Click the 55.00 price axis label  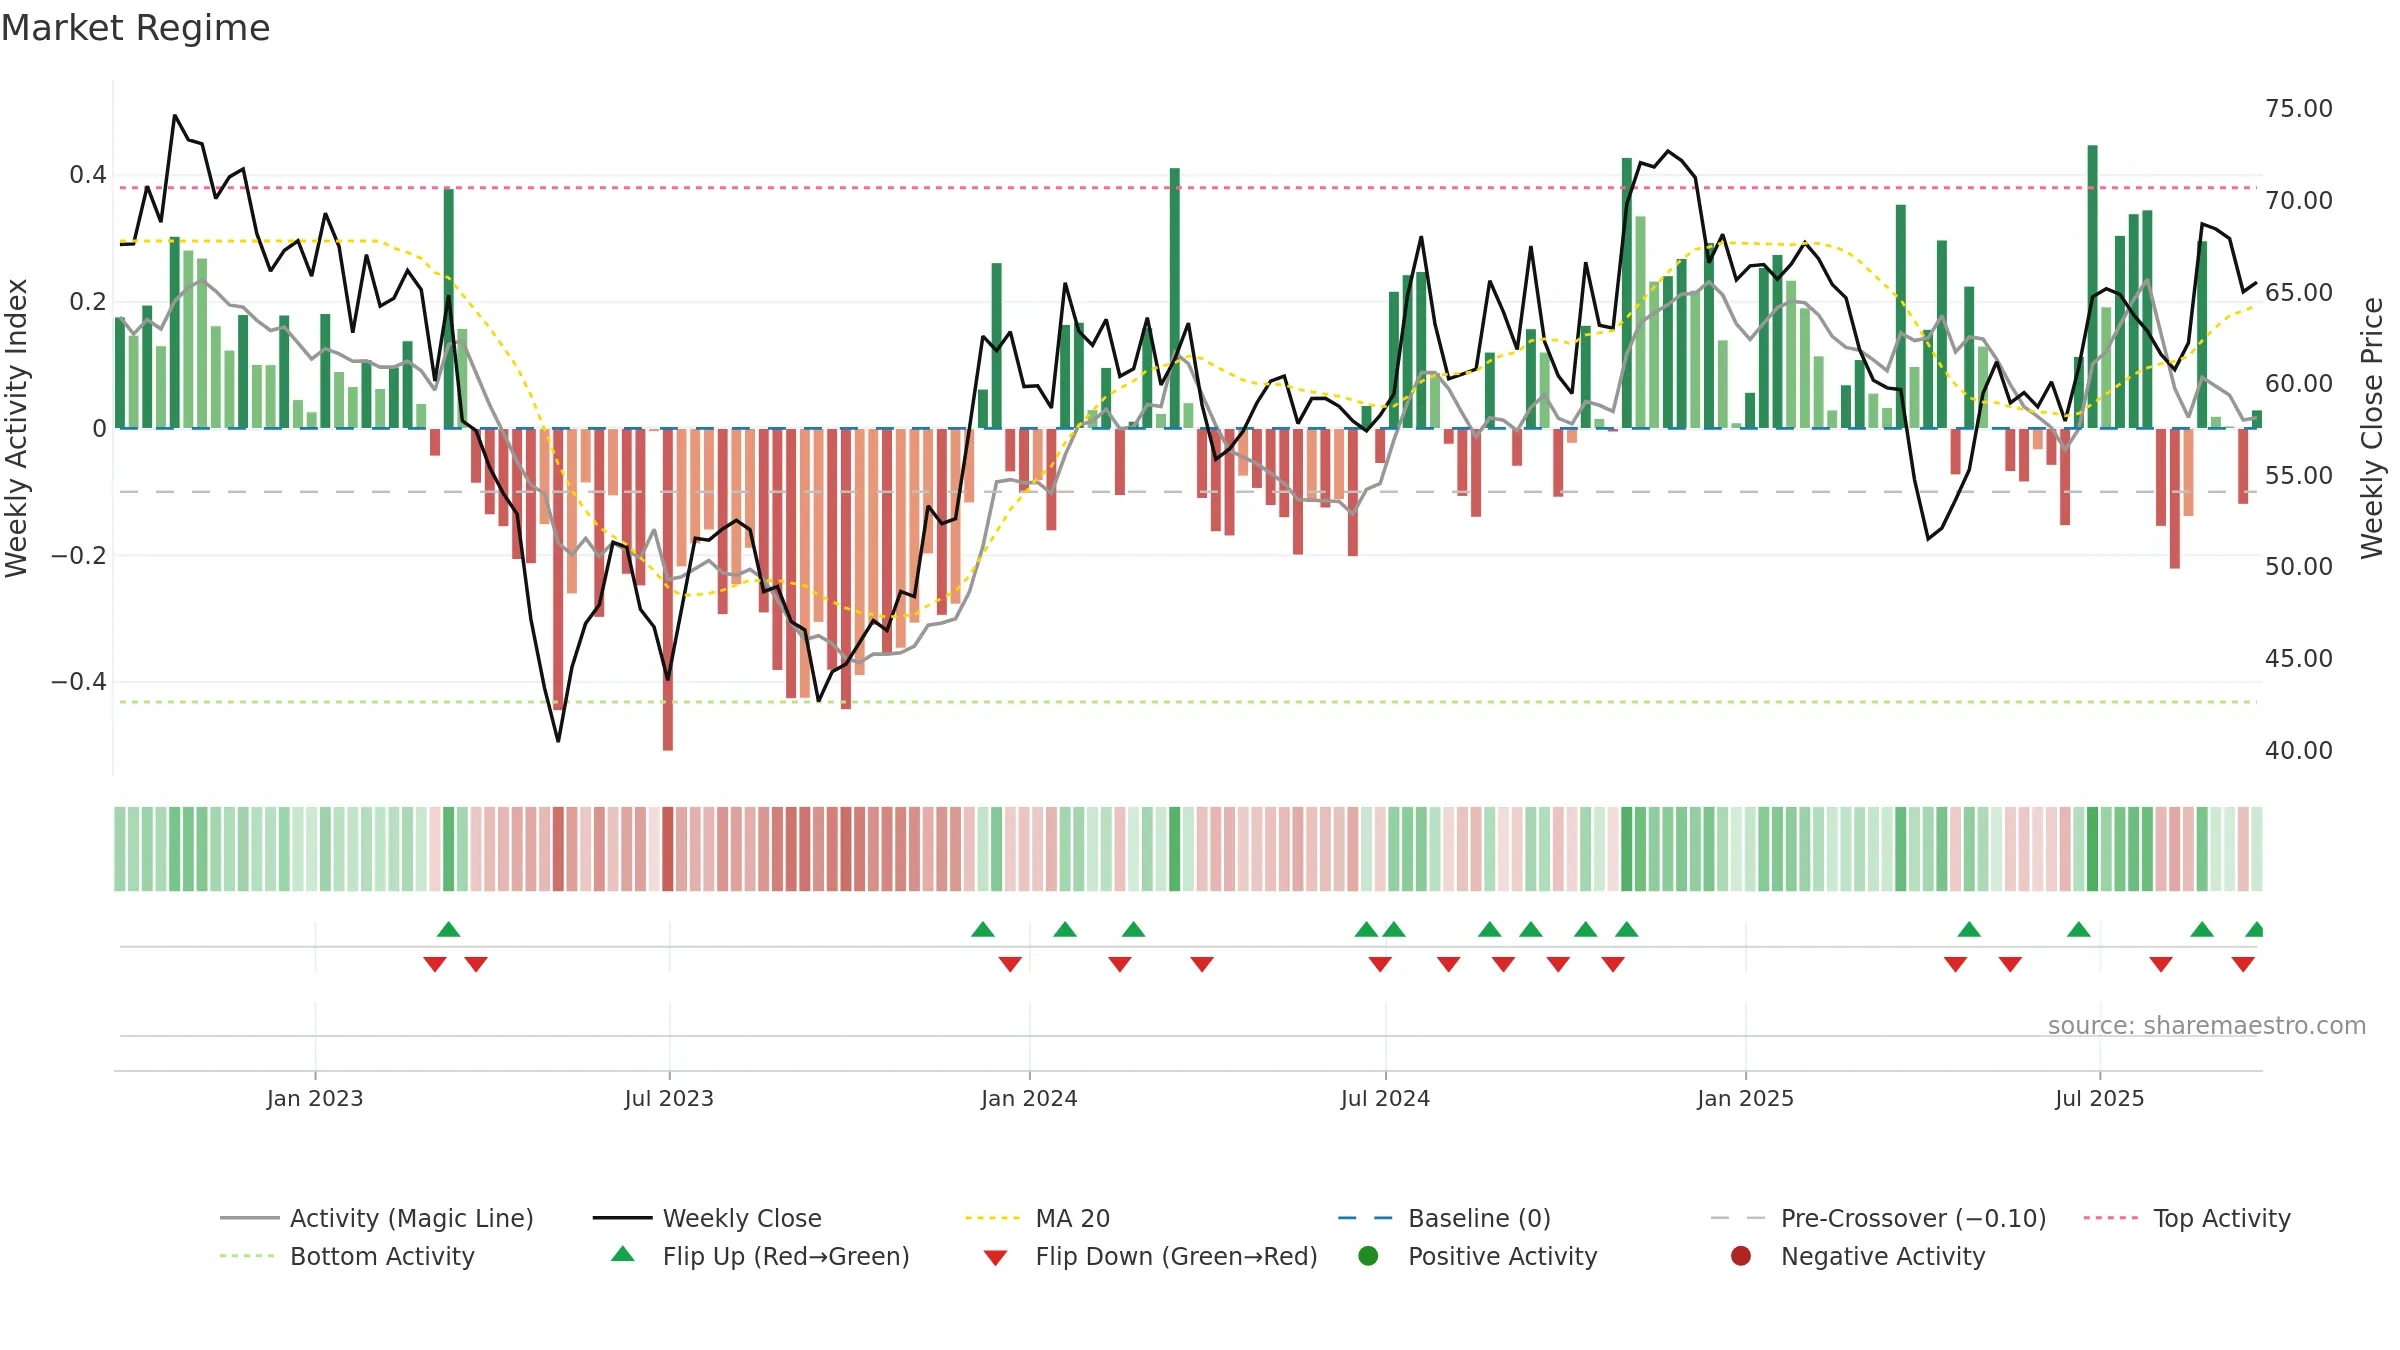[x=2299, y=476]
